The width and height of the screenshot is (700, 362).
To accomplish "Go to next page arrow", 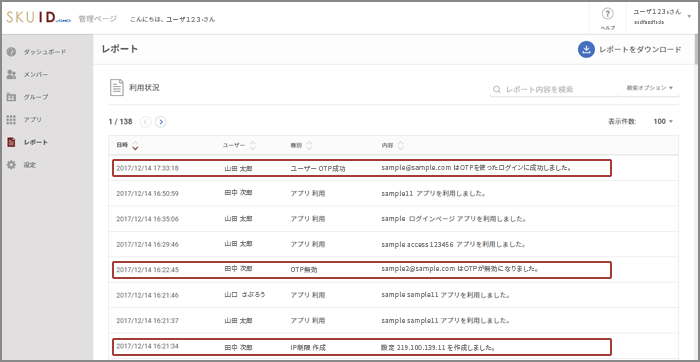I will [161, 121].
